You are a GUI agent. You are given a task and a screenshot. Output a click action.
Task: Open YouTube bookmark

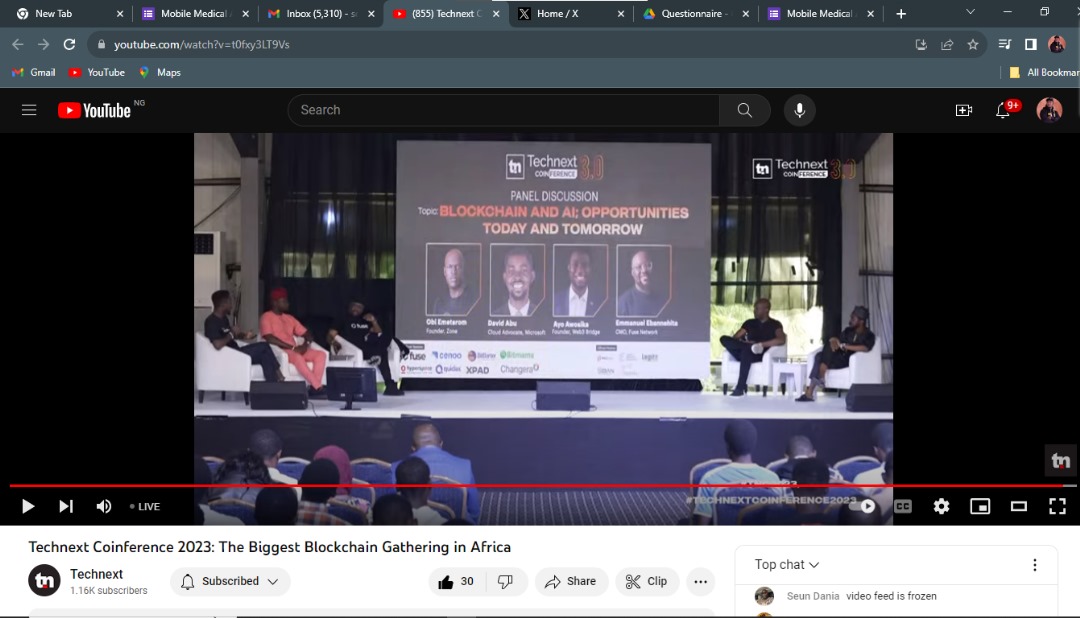tap(97, 72)
